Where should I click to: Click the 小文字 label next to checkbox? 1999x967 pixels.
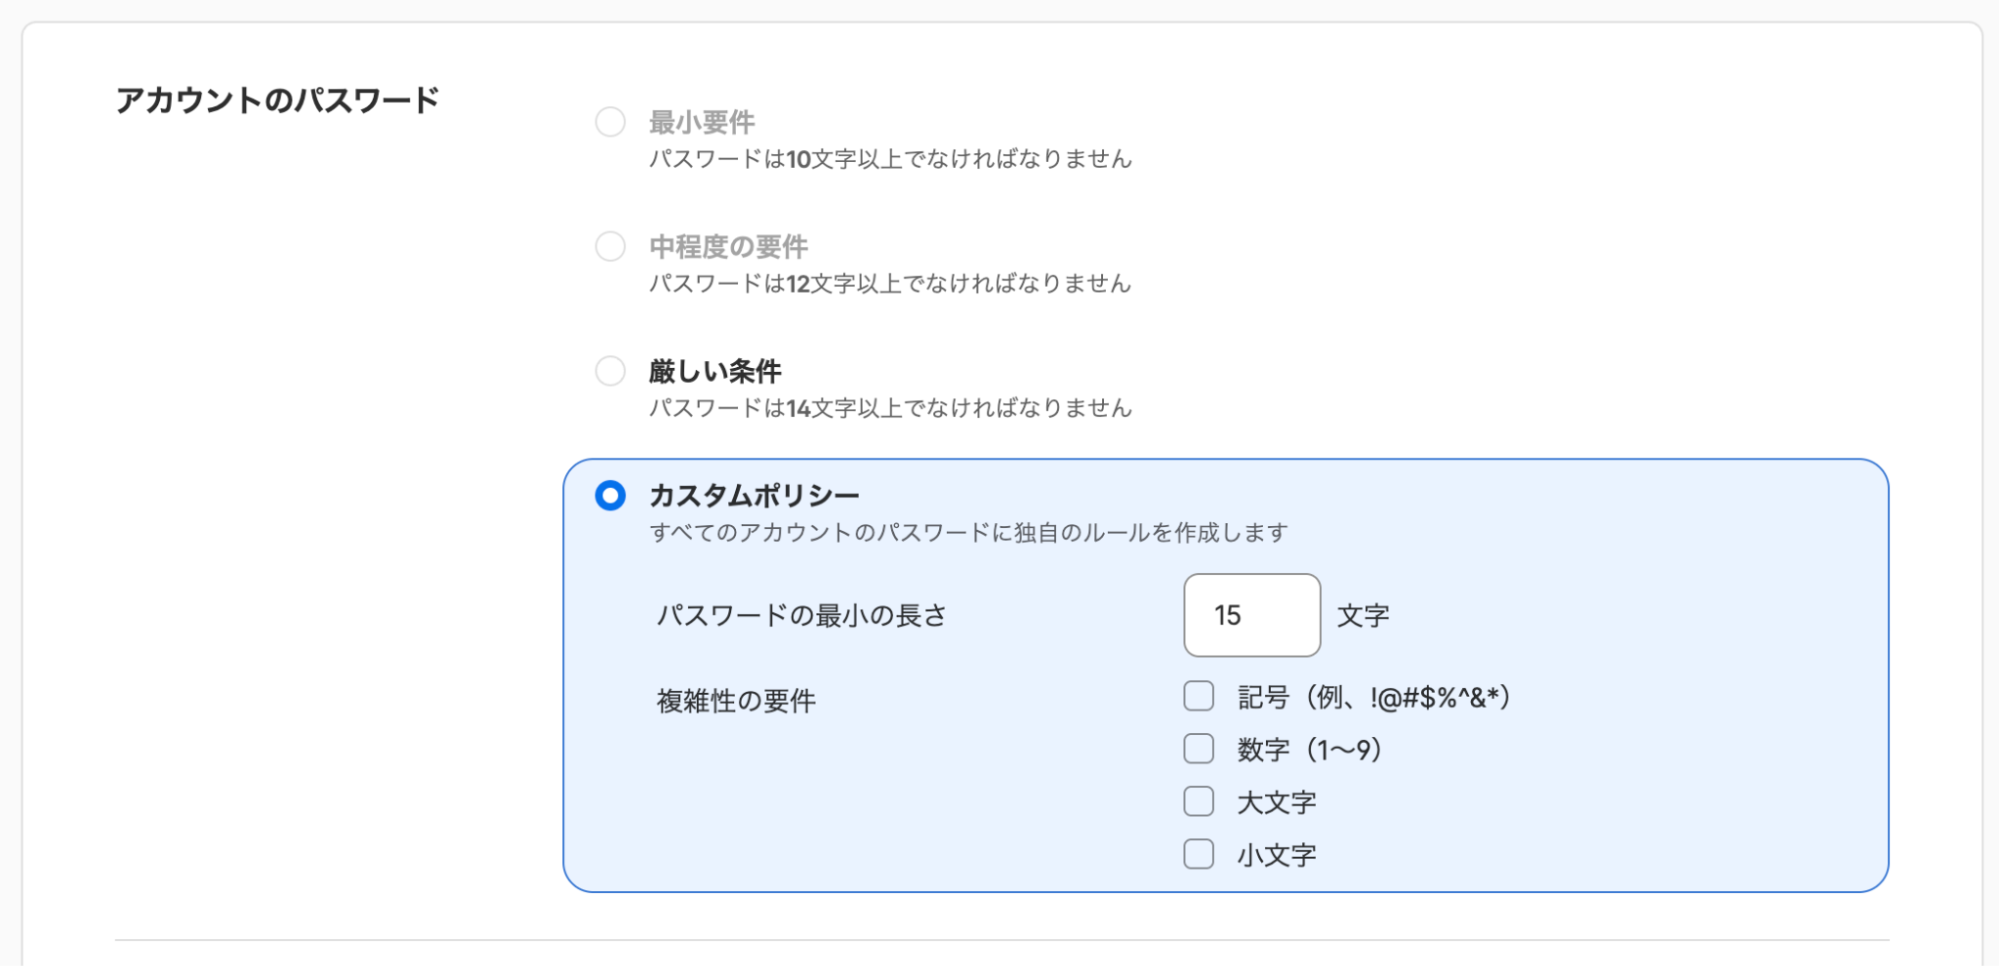tap(1277, 854)
